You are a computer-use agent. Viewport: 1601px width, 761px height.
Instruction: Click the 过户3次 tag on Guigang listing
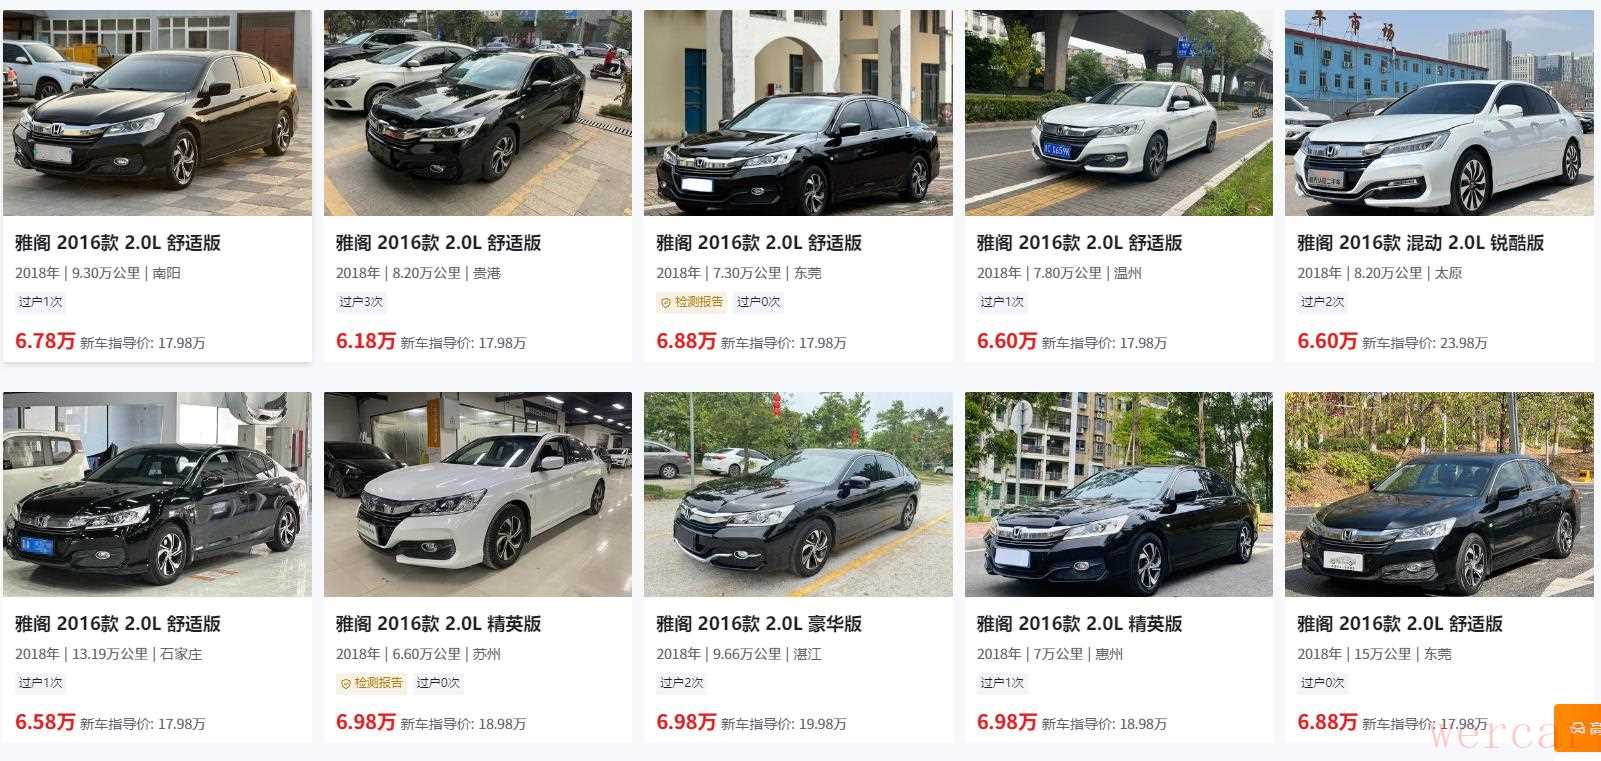[360, 302]
